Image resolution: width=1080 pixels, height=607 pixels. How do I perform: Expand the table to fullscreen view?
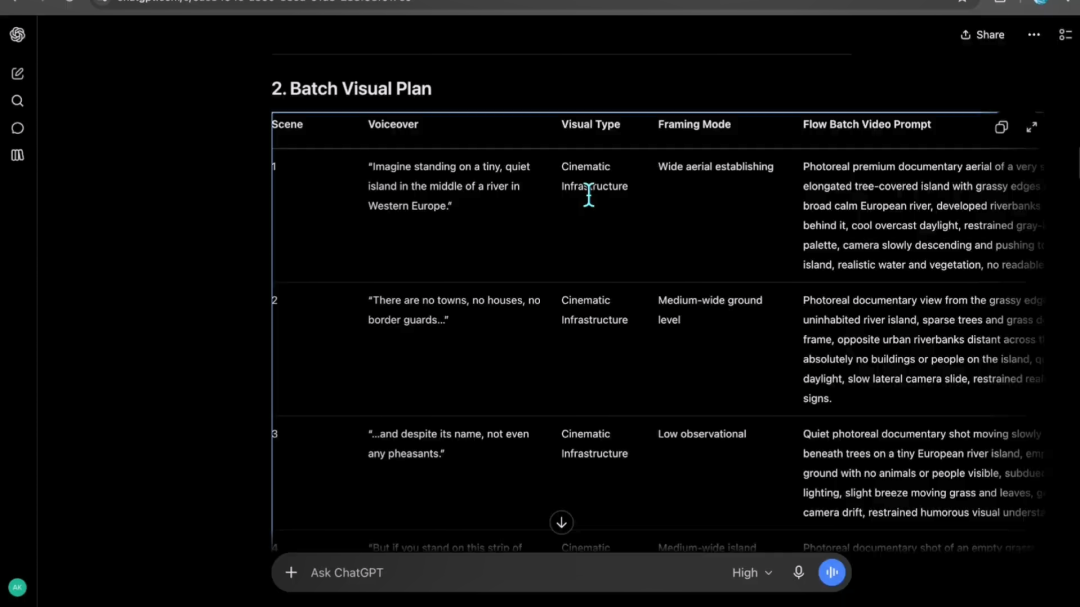(1031, 127)
